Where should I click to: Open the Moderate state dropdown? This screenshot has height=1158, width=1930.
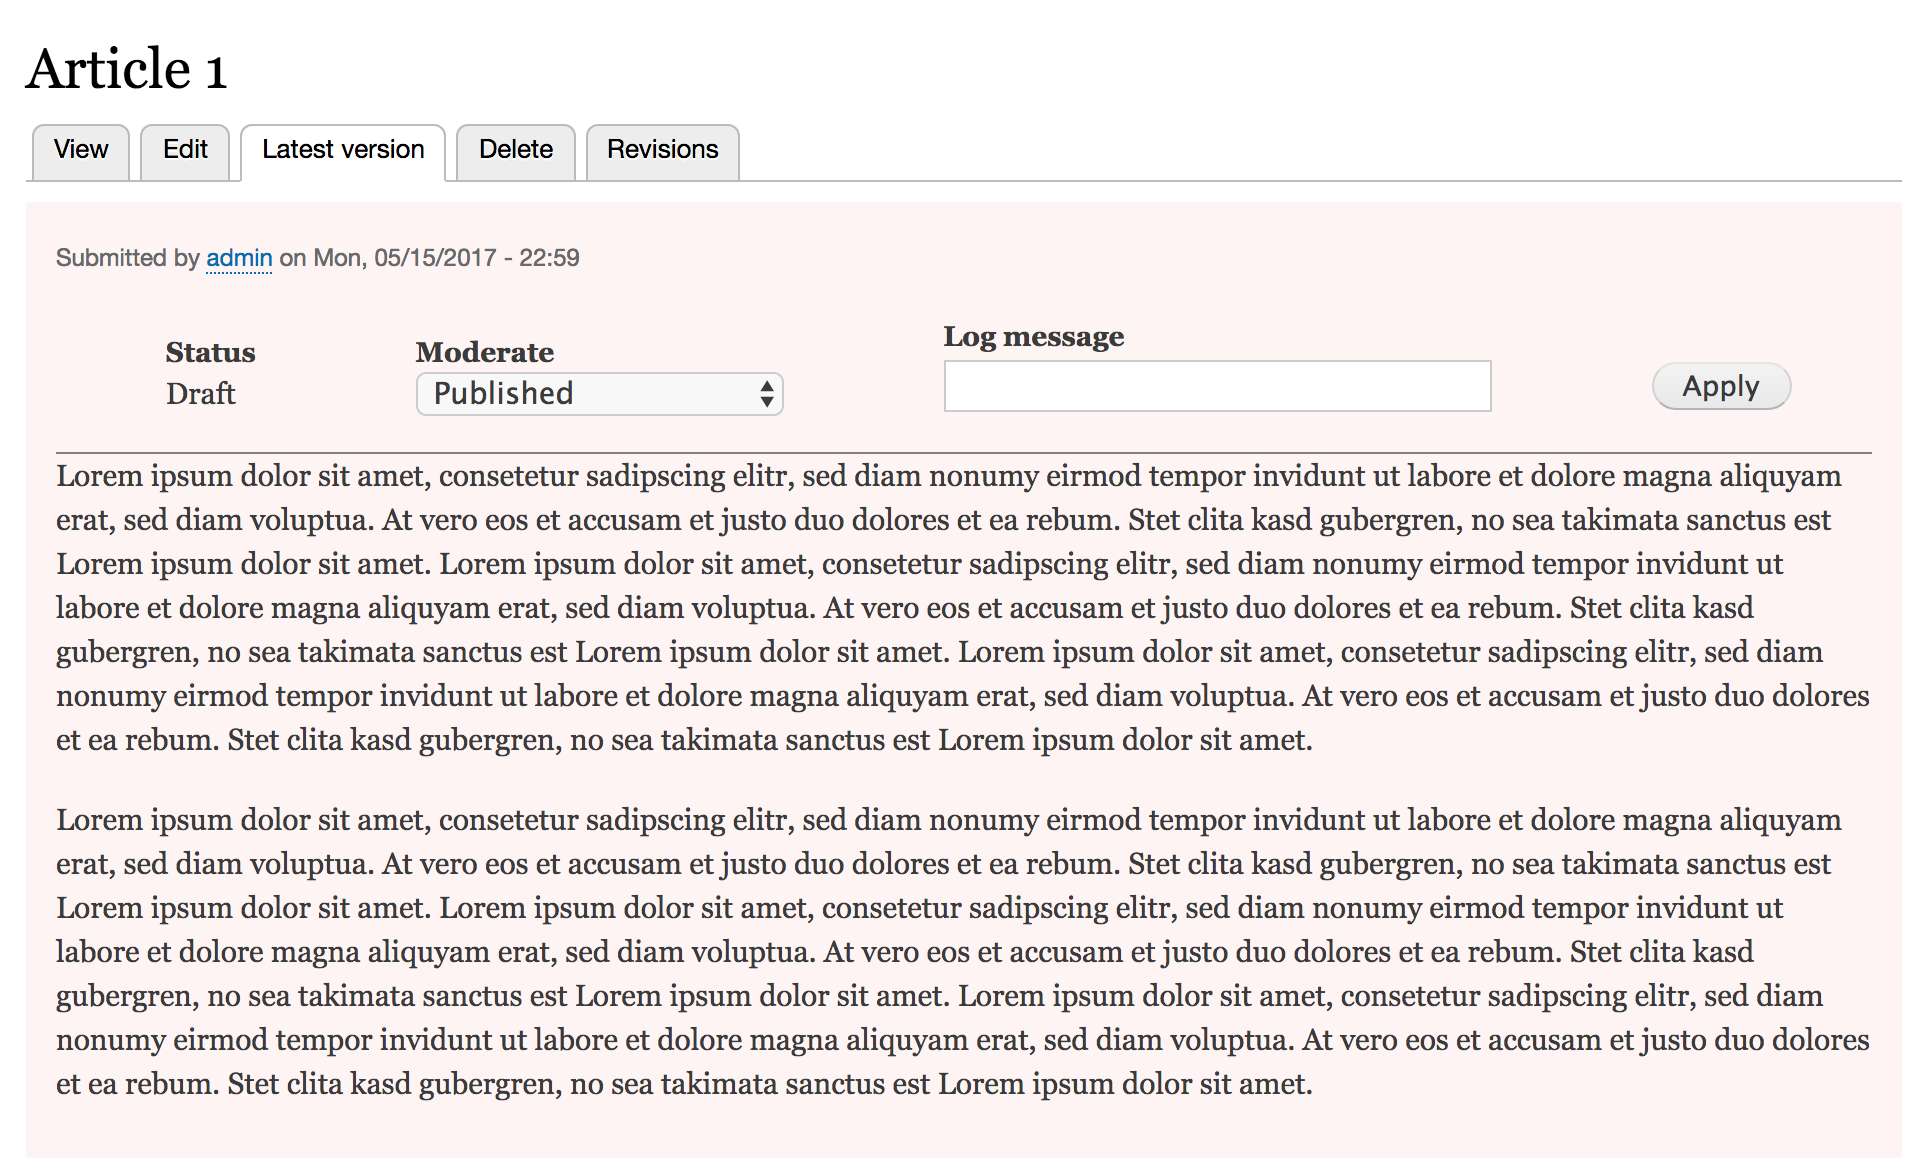(x=599, y=394)
